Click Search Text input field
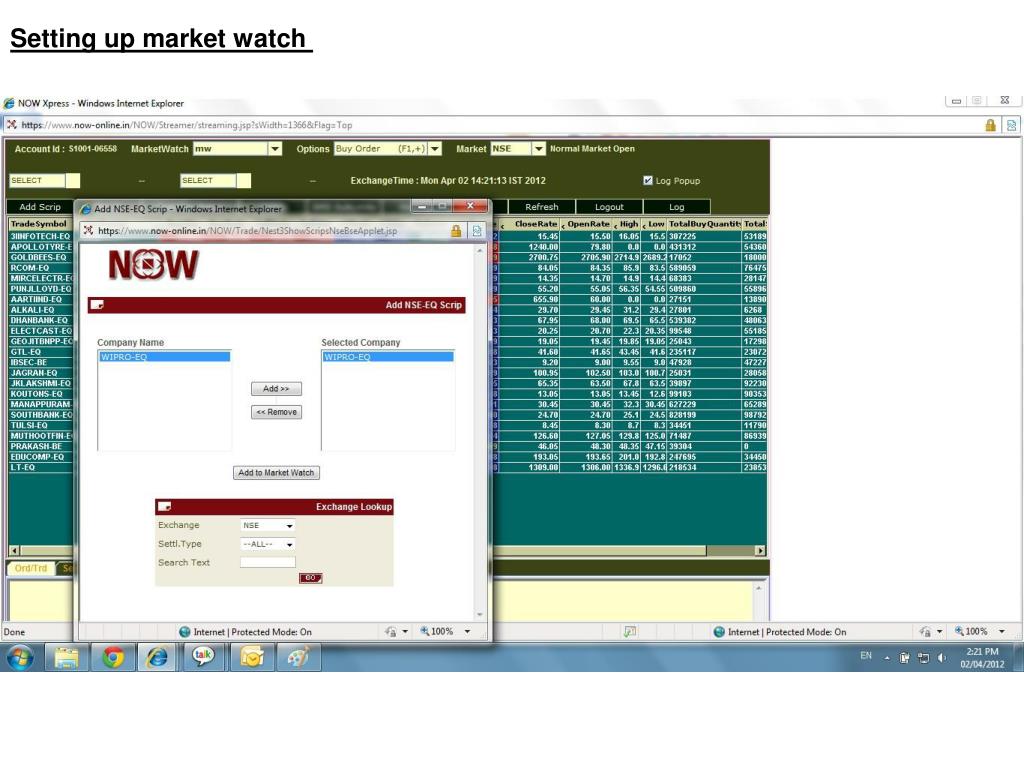Screen dimensions: 1024x768 pos(268,562)
